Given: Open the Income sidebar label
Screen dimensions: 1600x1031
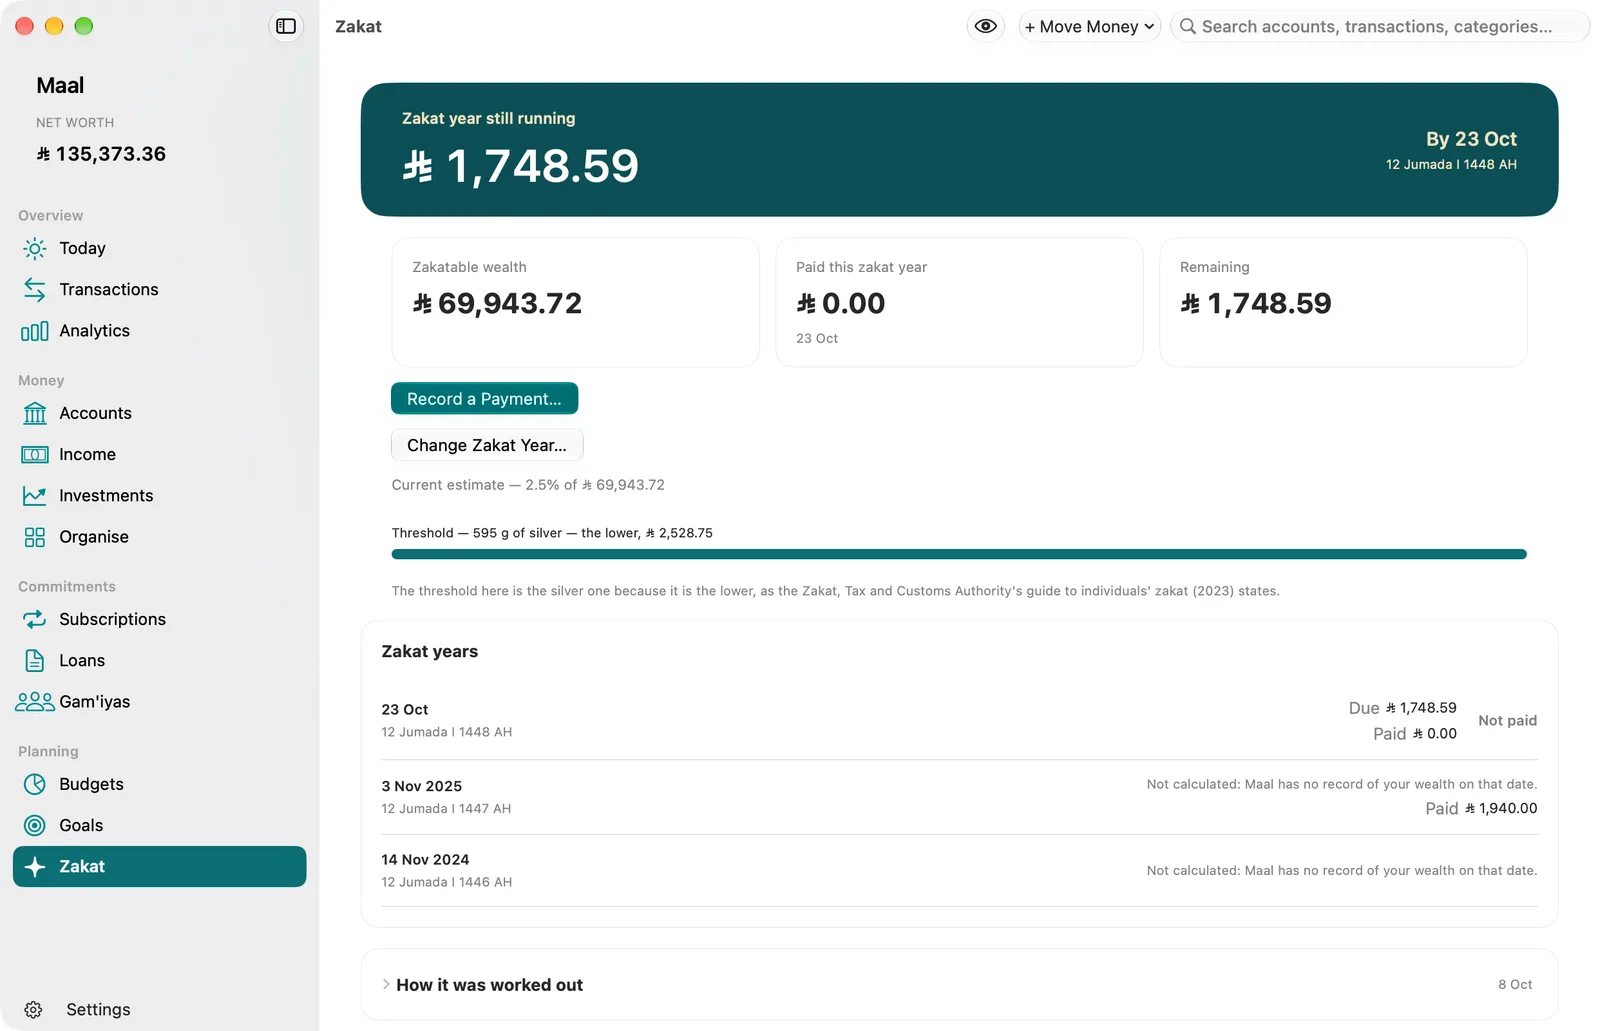Looking at the screenshot, I should (x=87, y=454).
